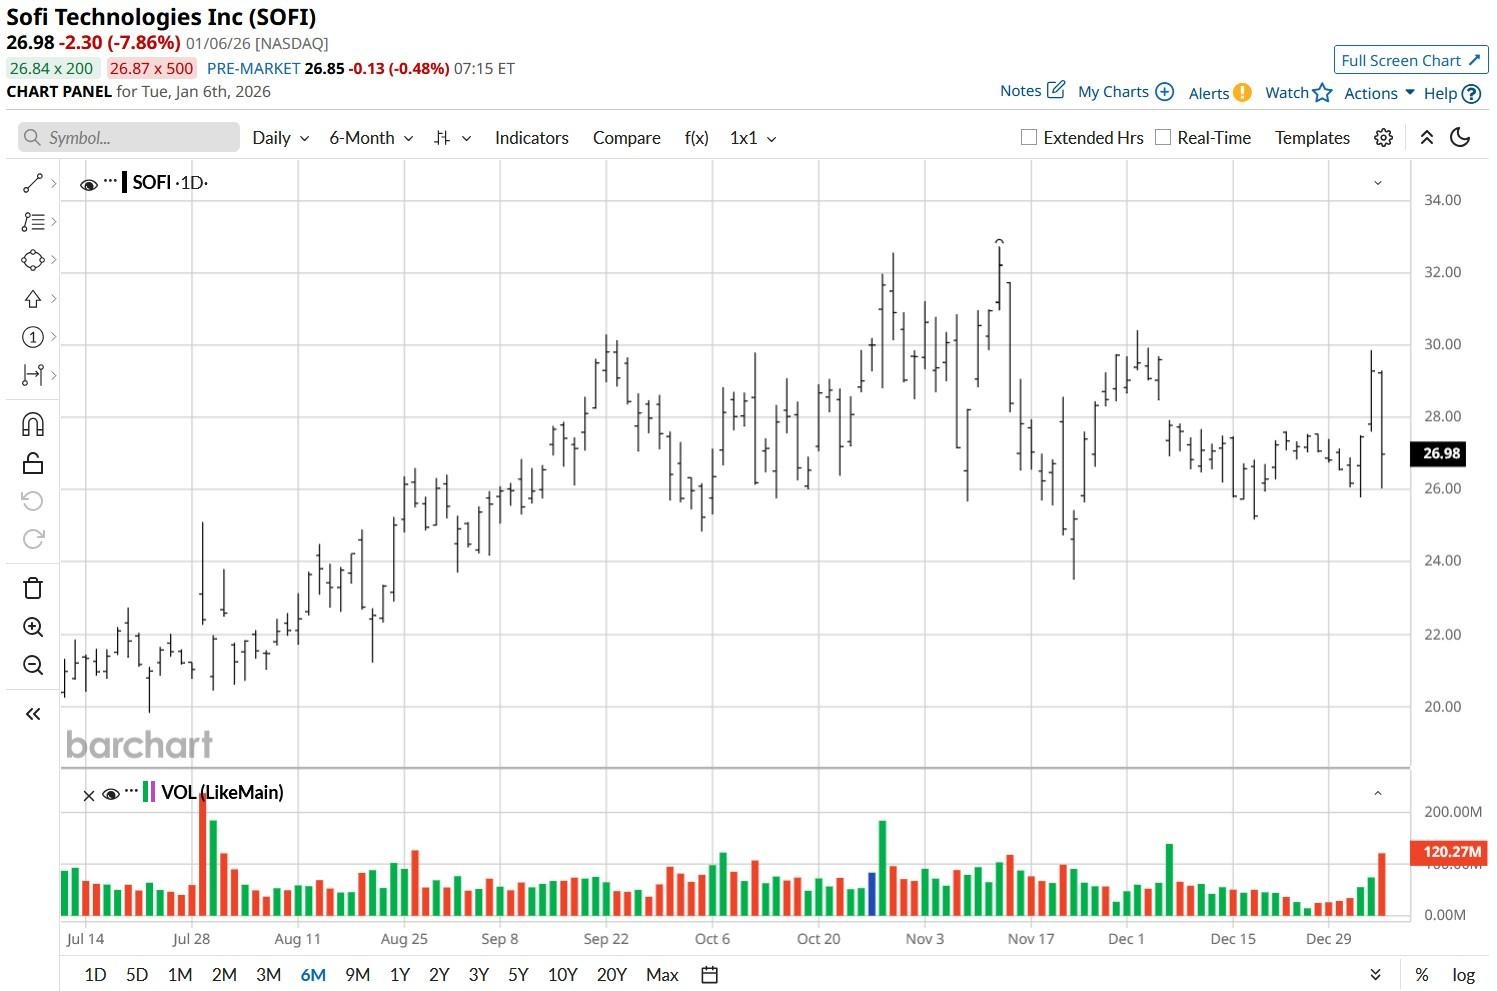Viewport: 1497px width, 991px height.
Task: Select the up arrow marker tool
Action: (32, 299)
